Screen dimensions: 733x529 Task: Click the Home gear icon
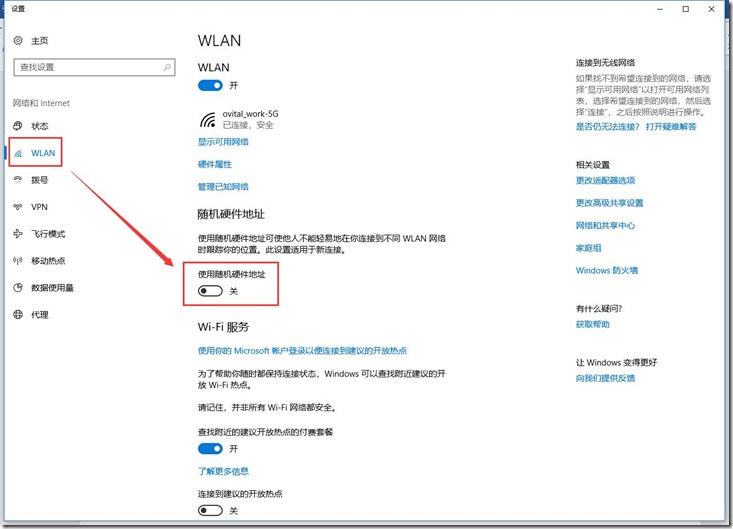[x=18, y=41]
